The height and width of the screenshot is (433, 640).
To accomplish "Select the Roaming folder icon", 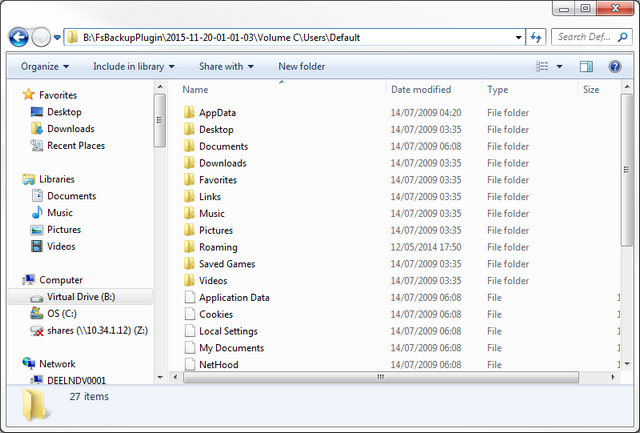I will [x=189, y=246].
